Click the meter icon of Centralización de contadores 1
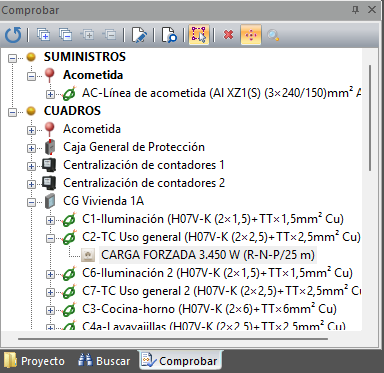Viewport: 384px width, 373px height. click(49, 165)
